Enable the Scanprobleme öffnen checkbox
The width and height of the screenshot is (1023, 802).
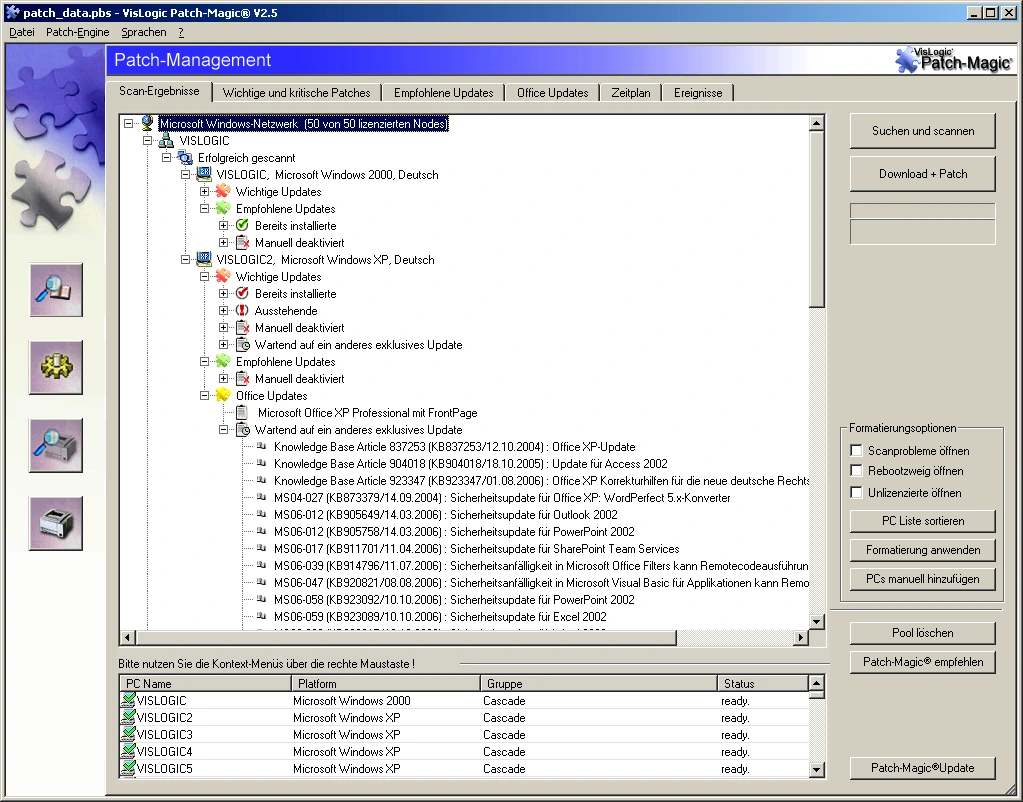857,450
